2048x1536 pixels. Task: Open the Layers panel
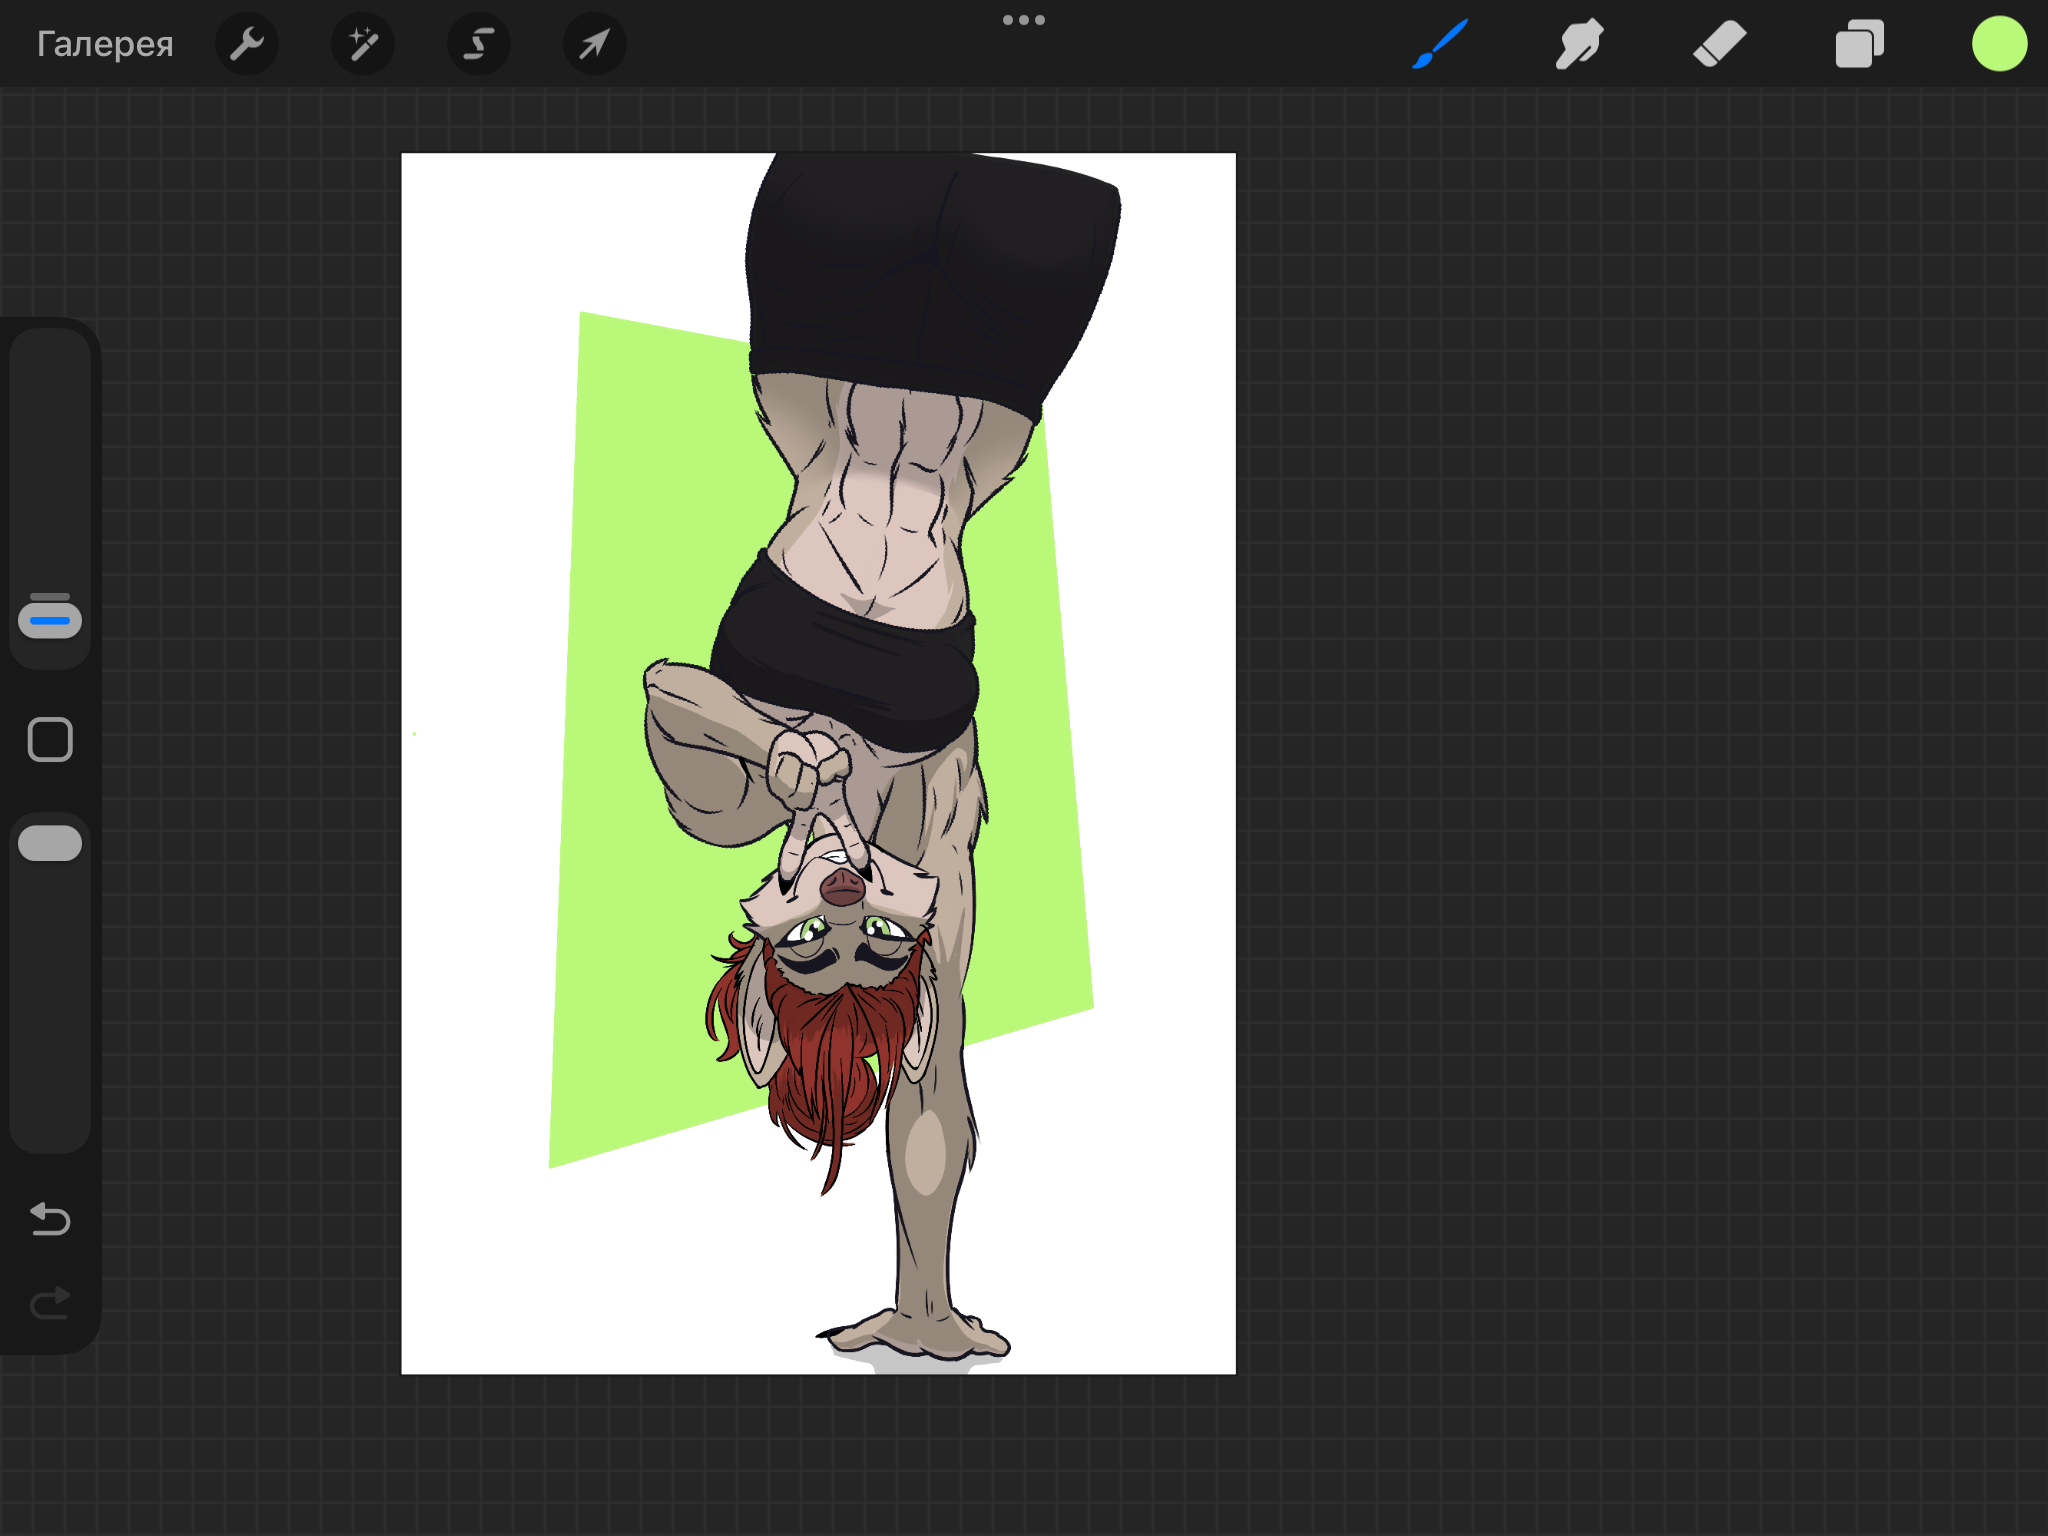(1859, 44)
